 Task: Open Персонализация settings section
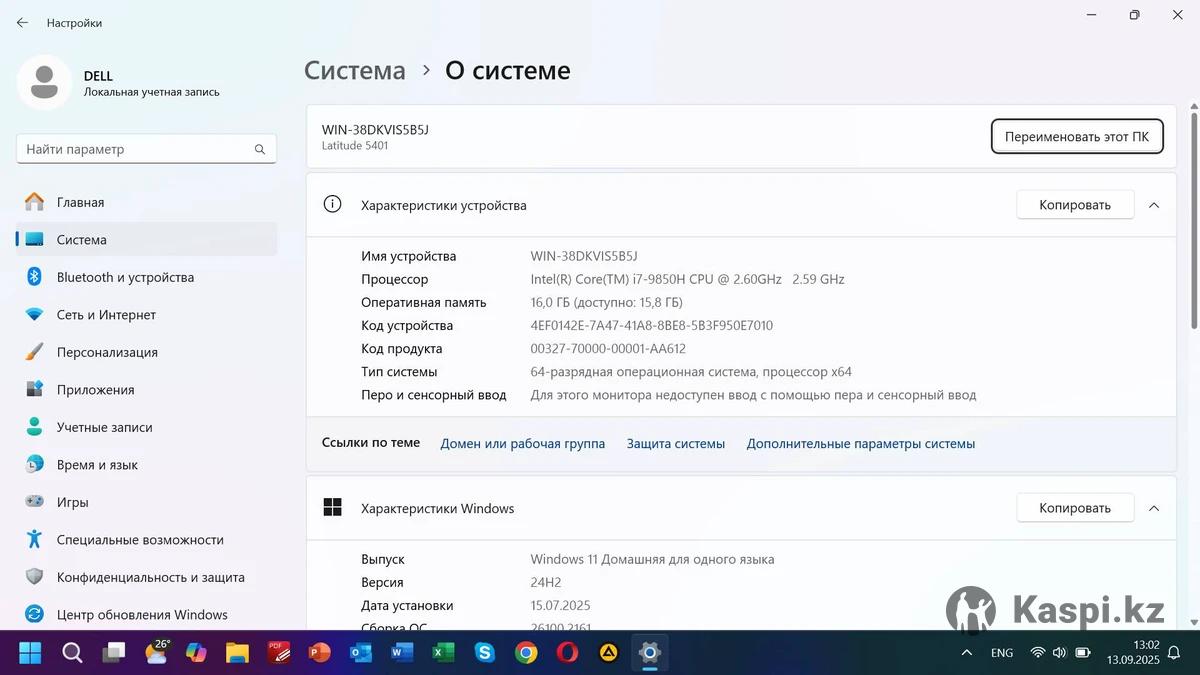(x=107, y=352)
